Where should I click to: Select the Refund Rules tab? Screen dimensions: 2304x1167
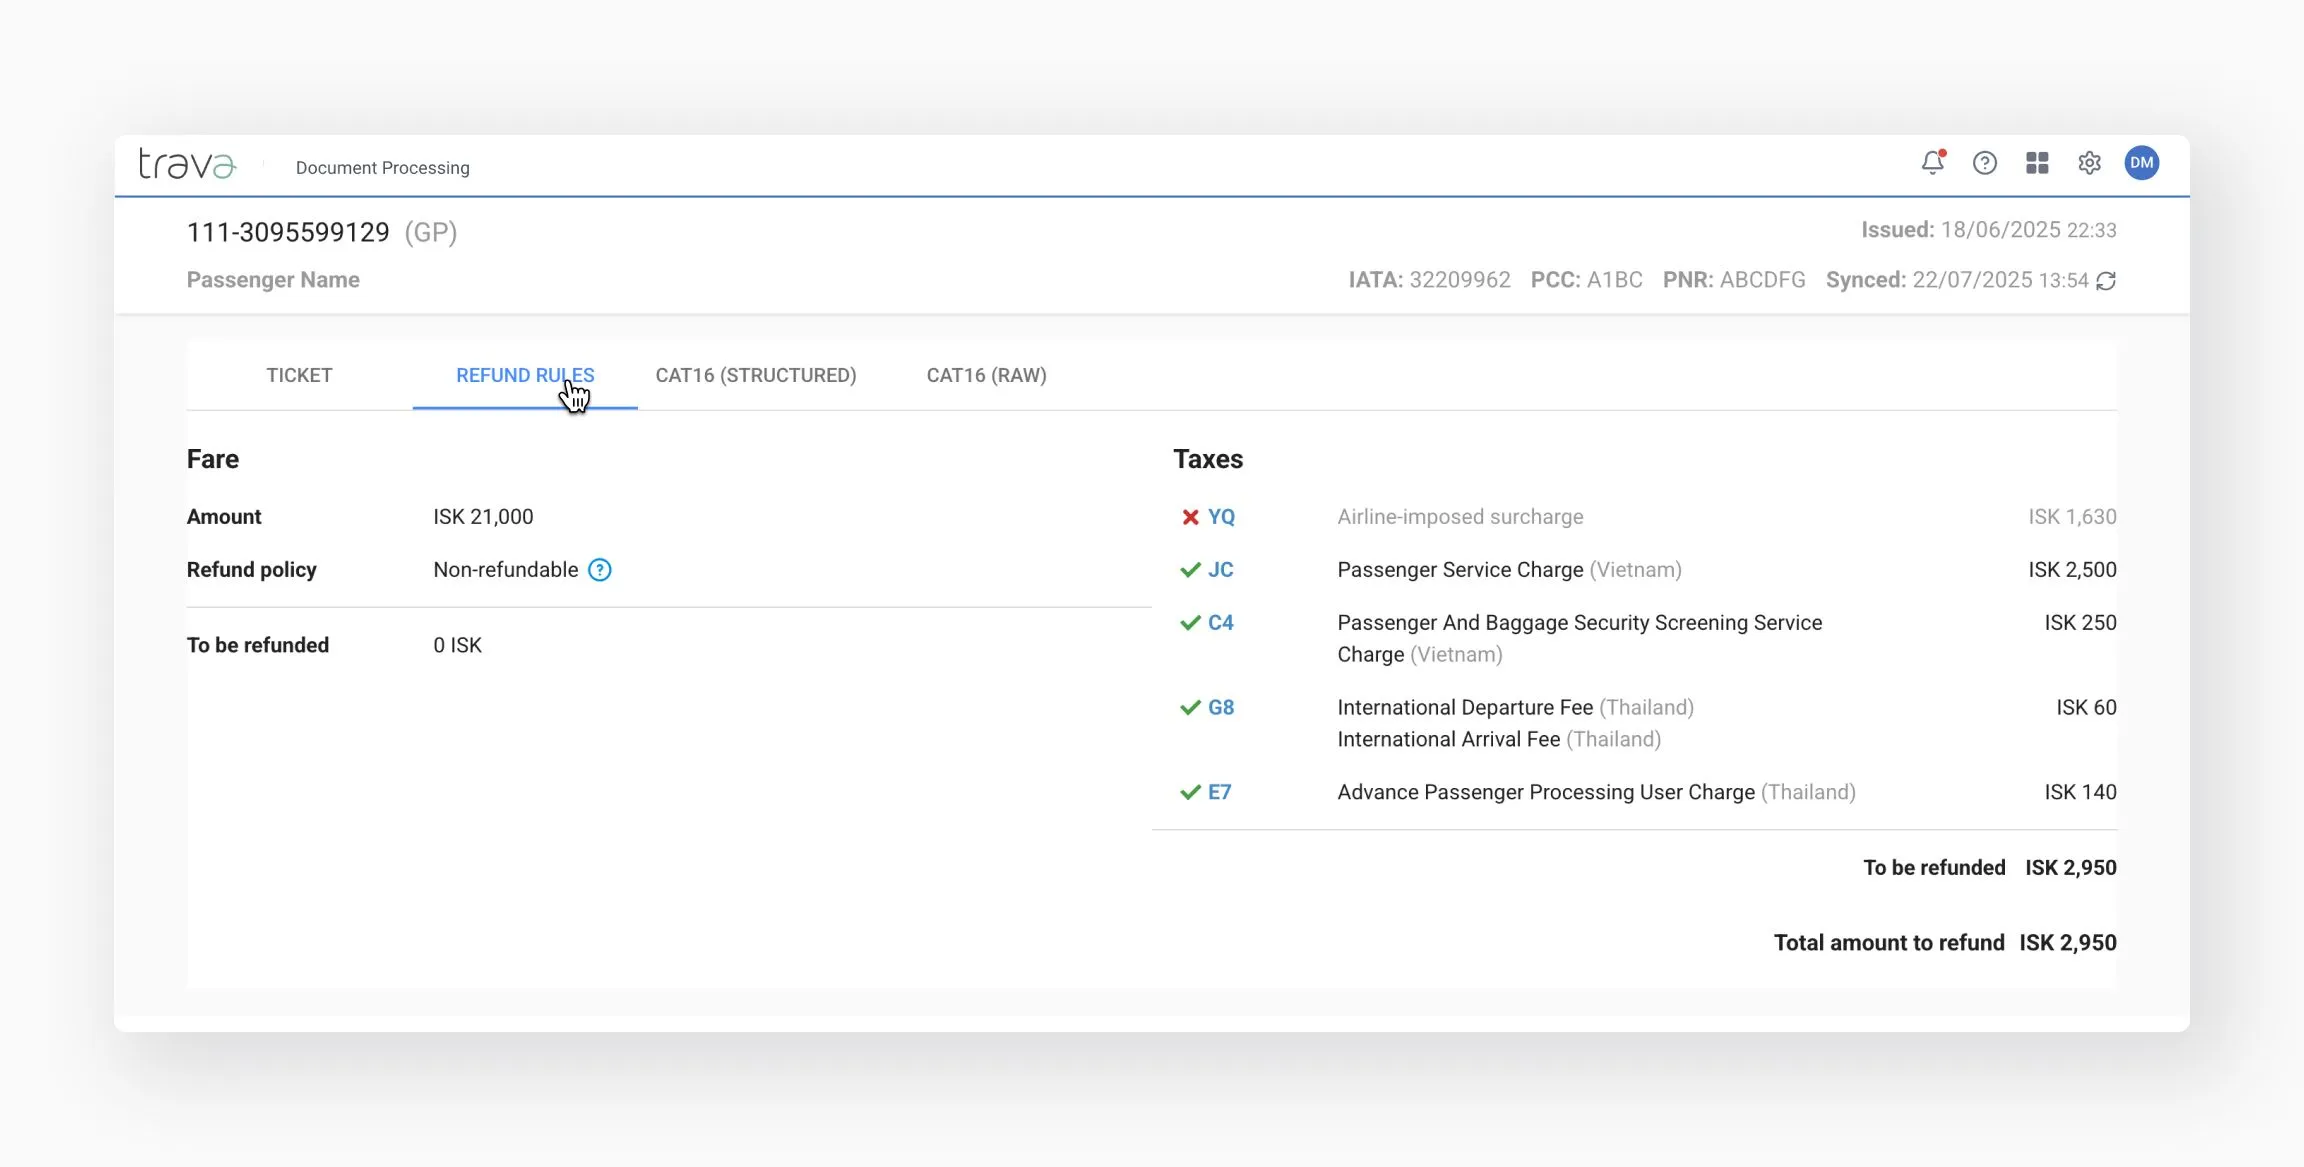pos(524,375)
